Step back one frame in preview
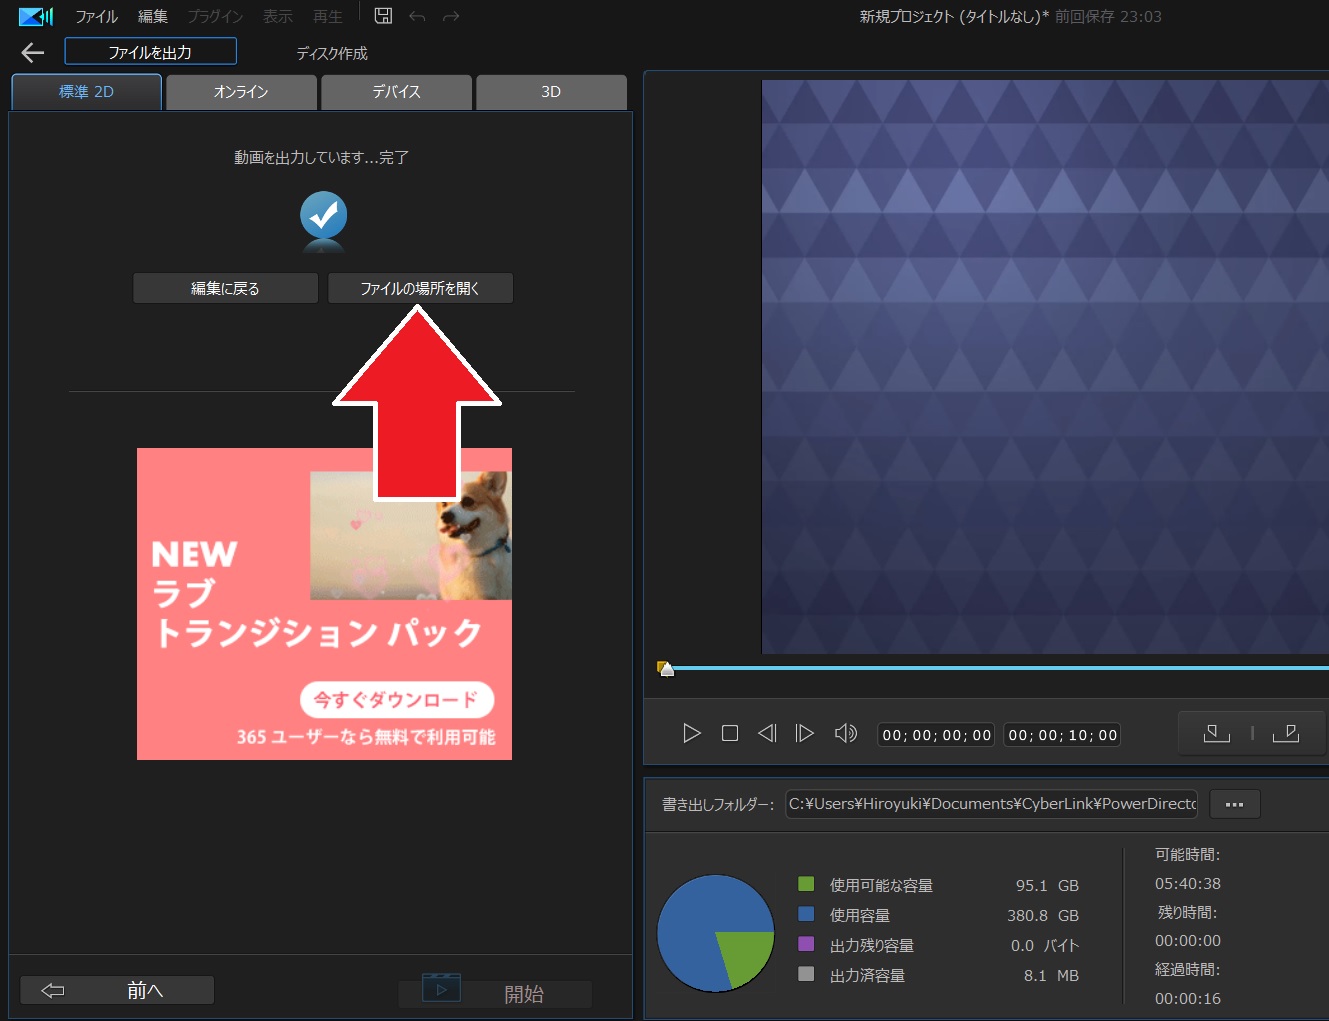 [767, 733]
